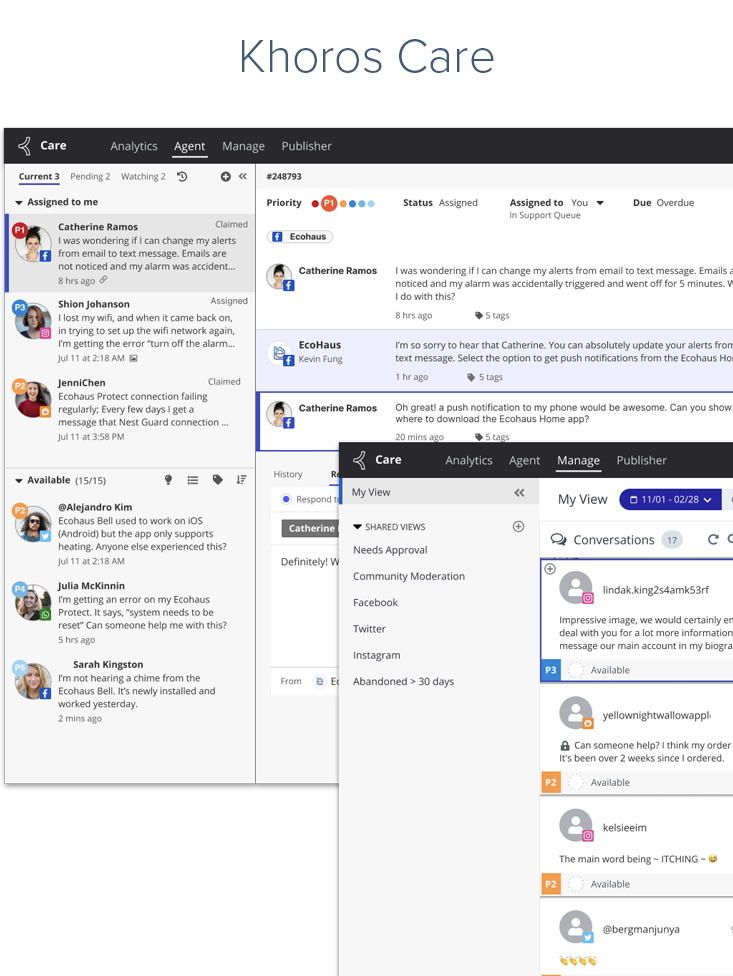Viewport: 733px width, 976px height.
Task: Collapse the SHARED VIEWS section
Action: point(357,527)
